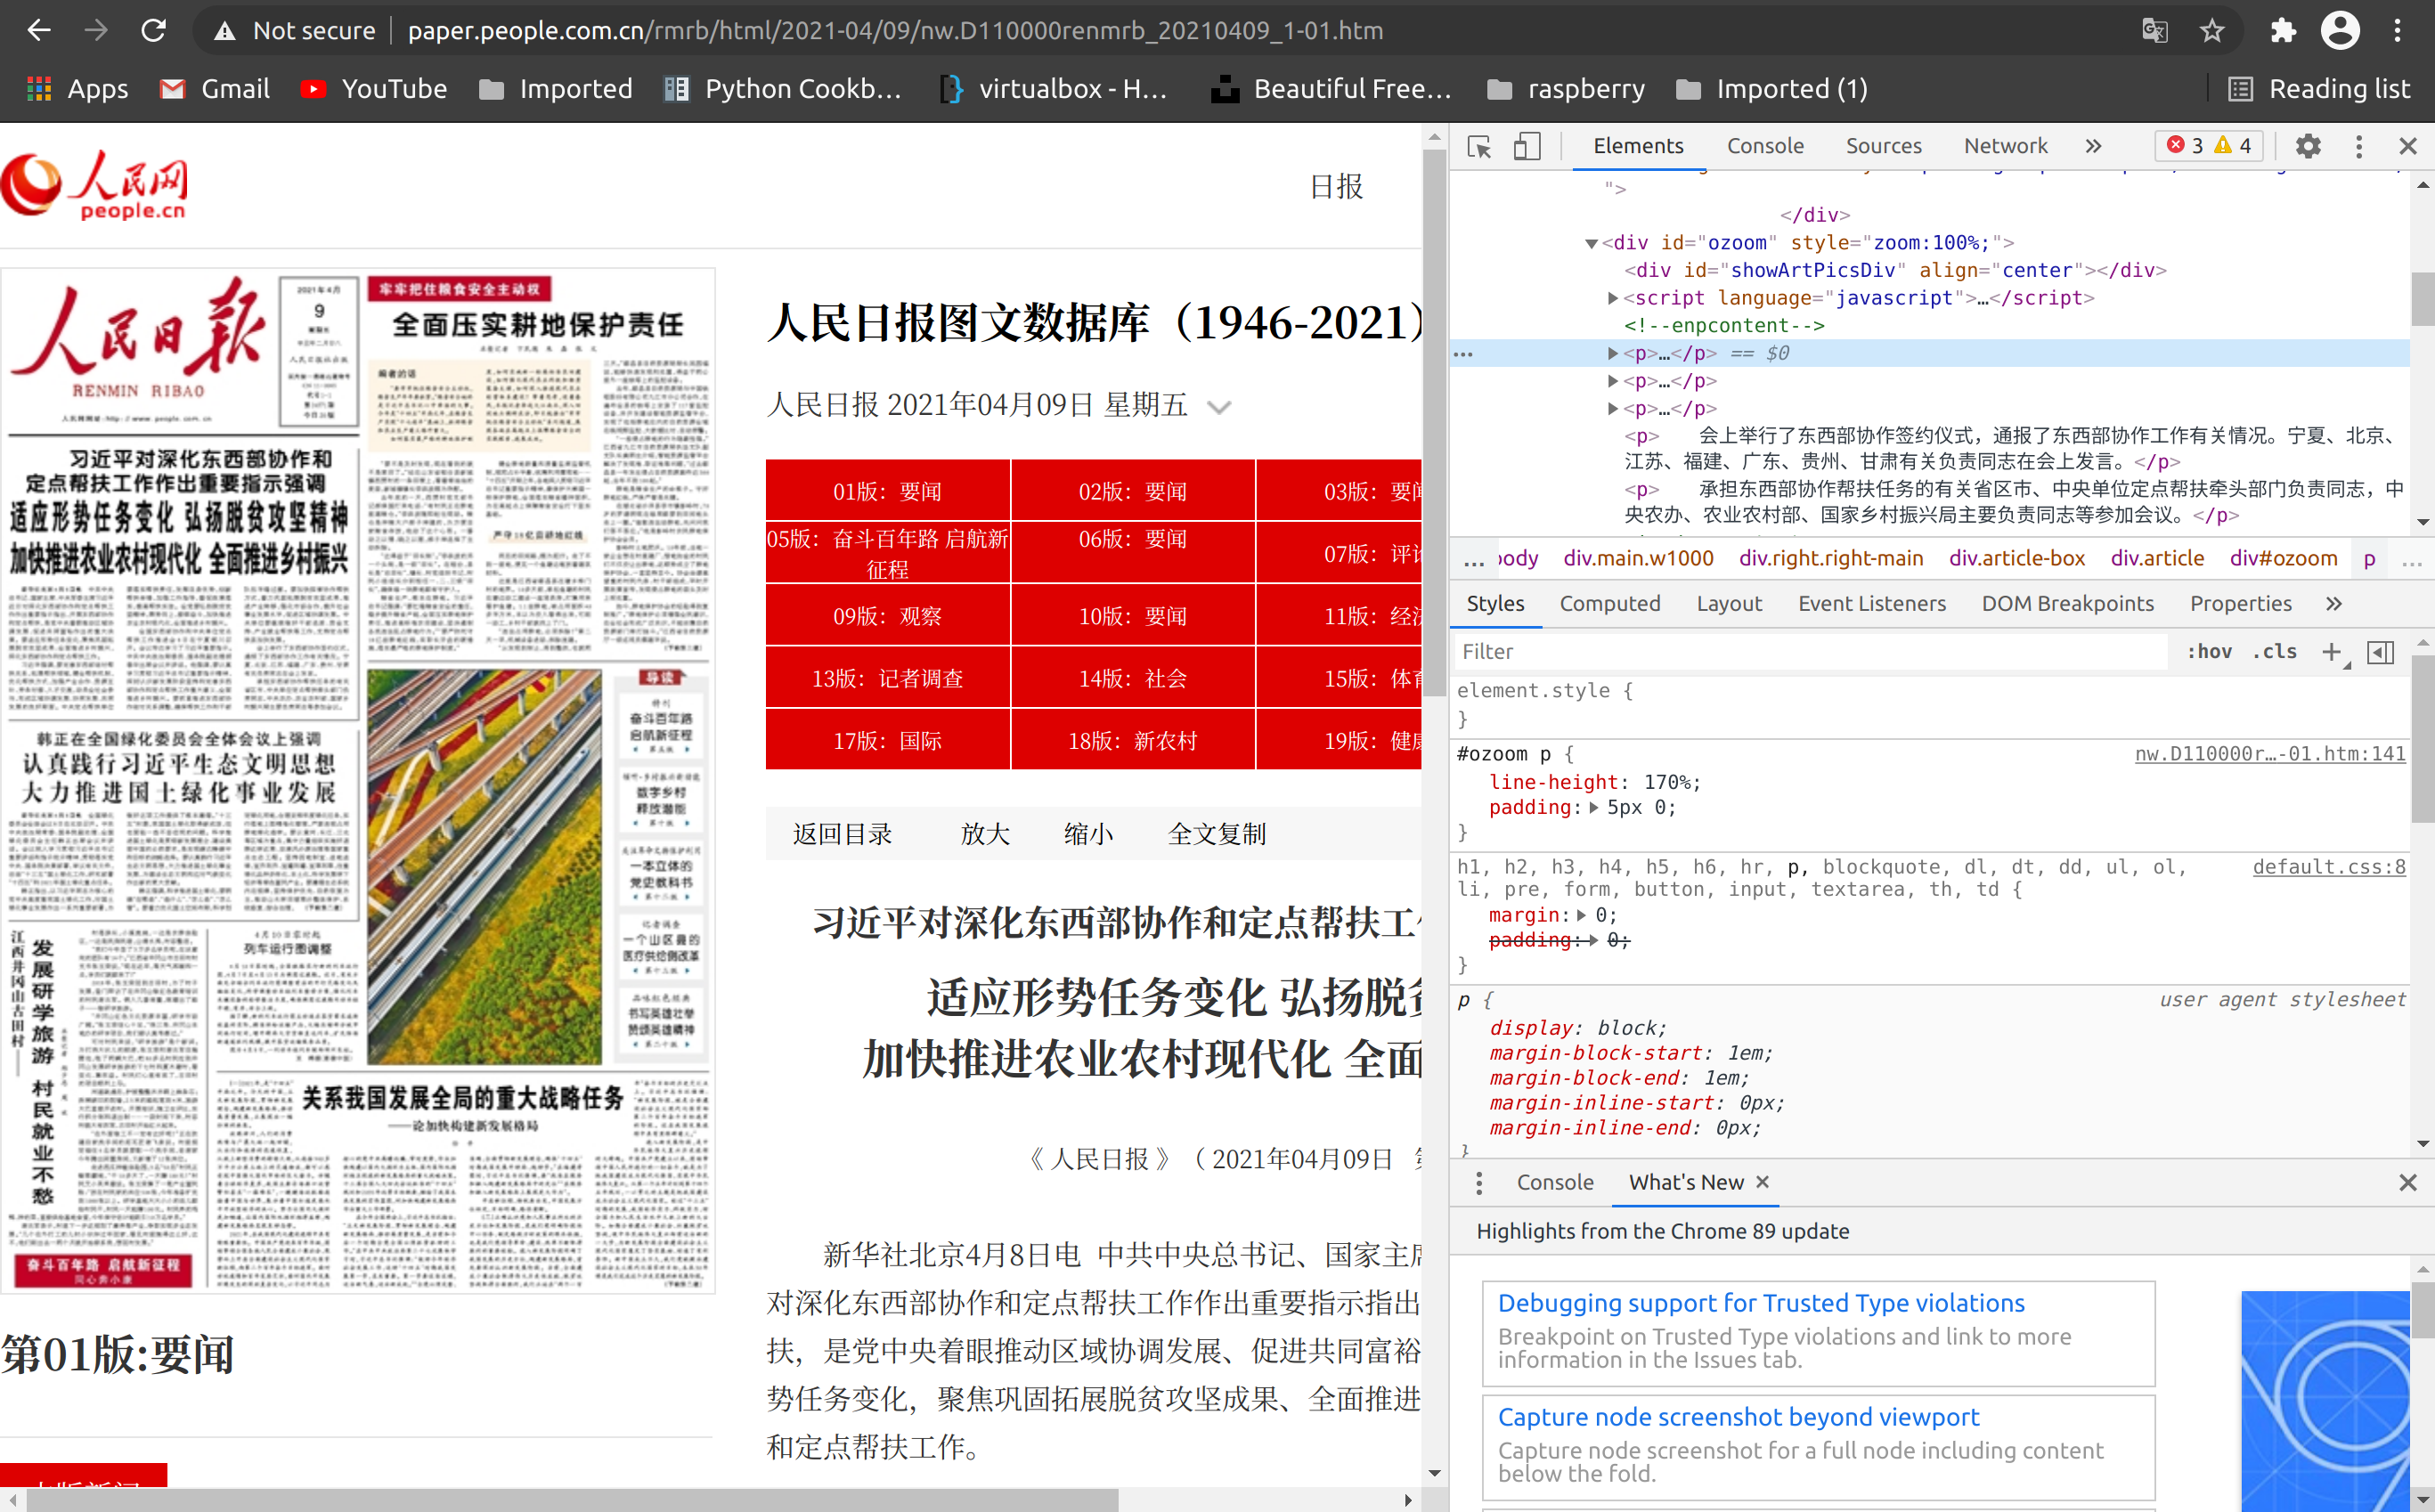Click the ellipsis beside the selected node
This screenshot has width=2435, height=1512.
1463,354
